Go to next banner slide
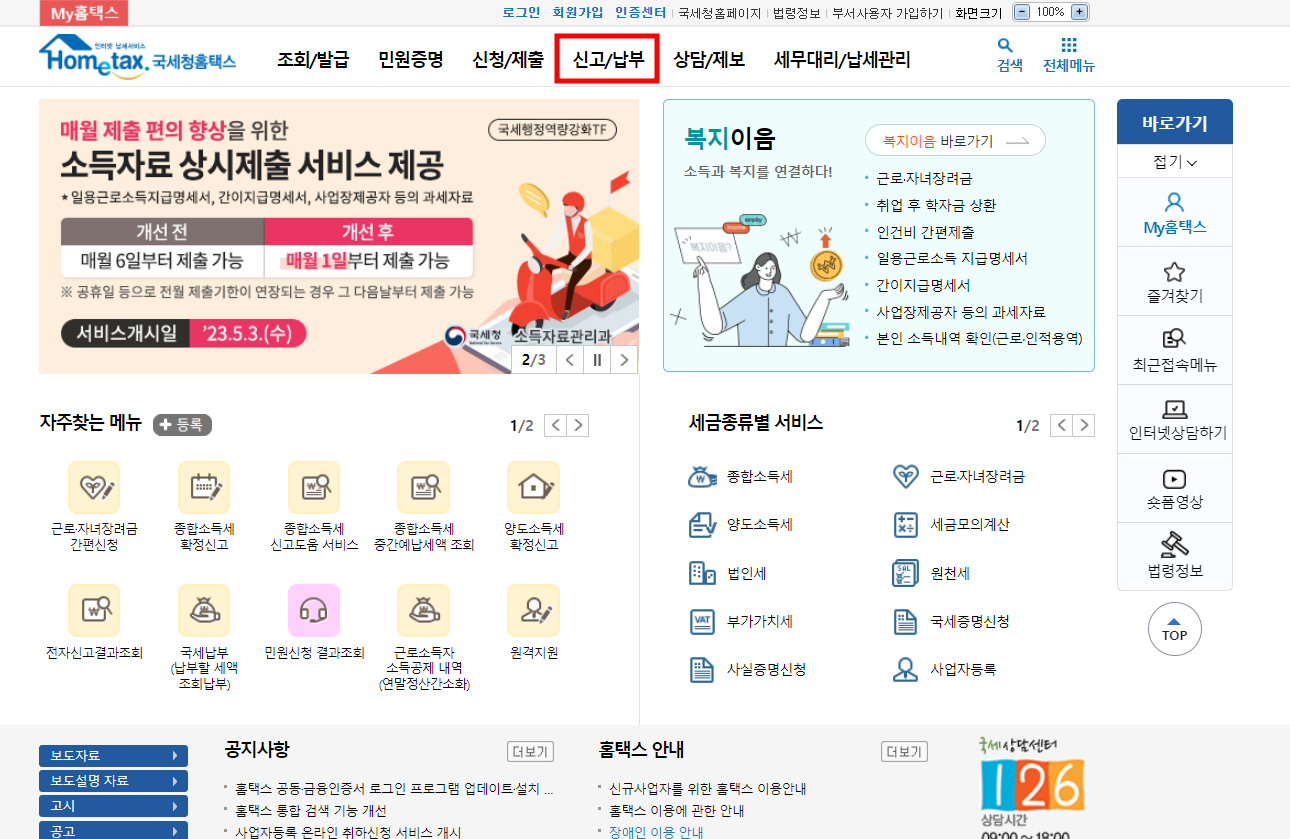 [624, 360]
